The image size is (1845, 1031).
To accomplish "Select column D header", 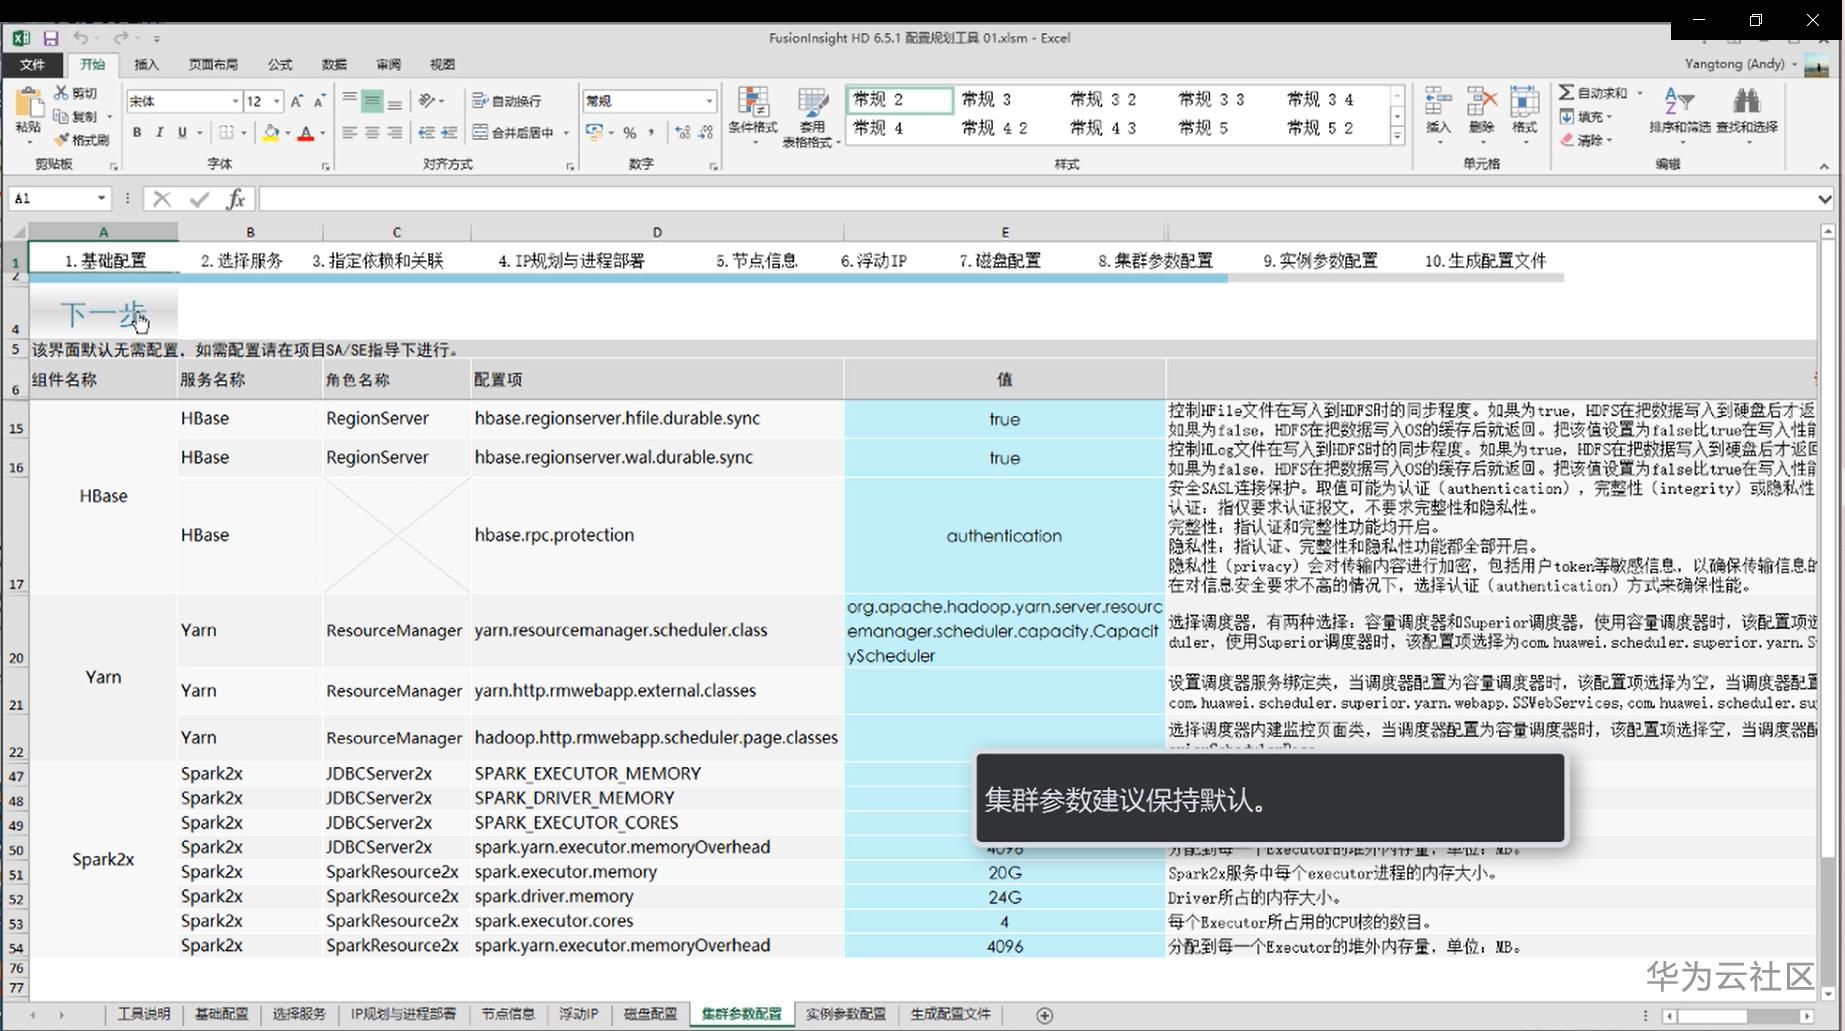I will (x=657, y=232).
